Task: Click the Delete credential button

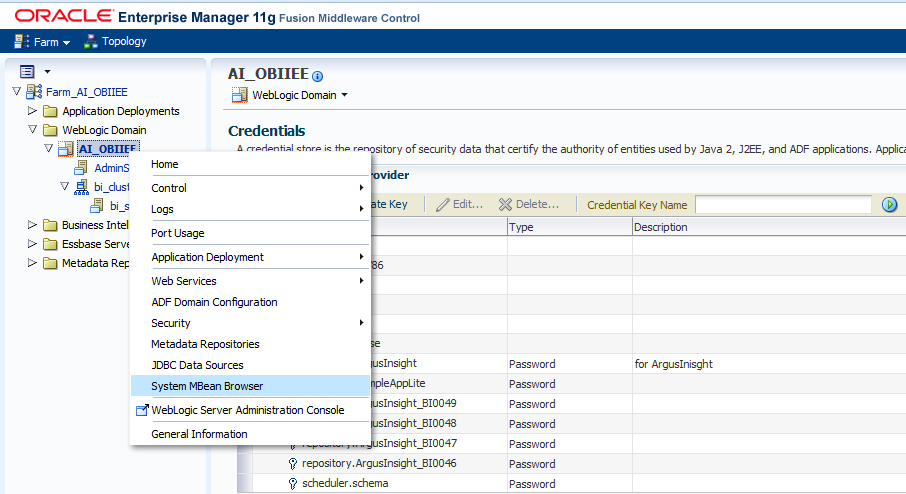Action: pos(529,204)
